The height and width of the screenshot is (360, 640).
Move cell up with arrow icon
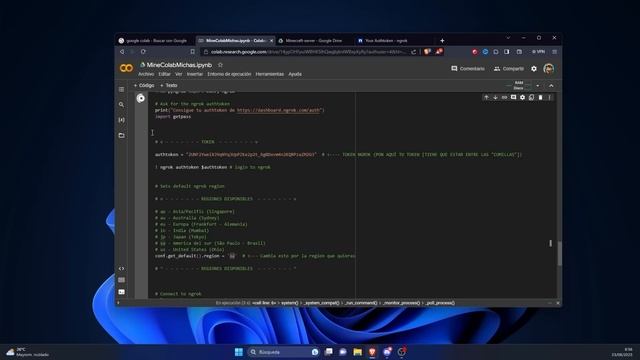[x=486, y=98]
